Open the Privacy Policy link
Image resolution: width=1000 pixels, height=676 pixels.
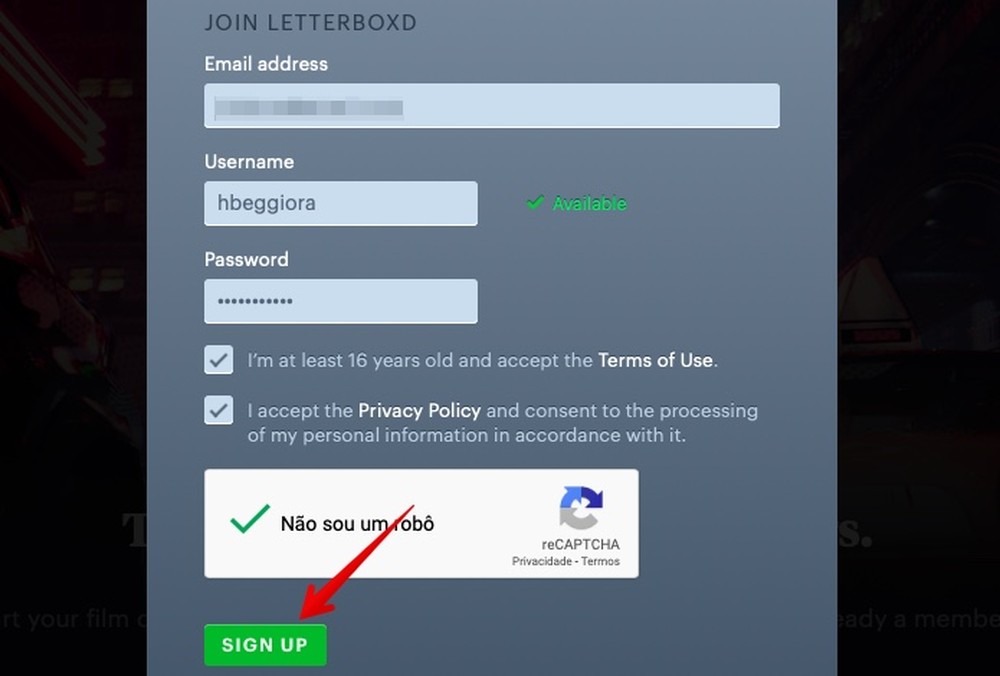coord(419,410)
